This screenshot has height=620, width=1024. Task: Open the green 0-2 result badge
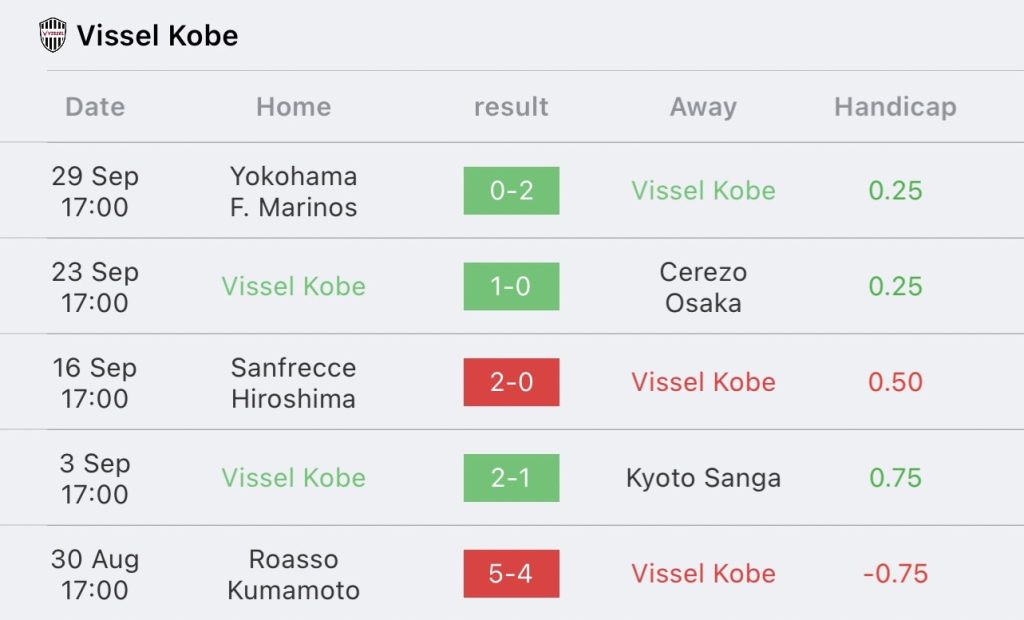[511, 191]
